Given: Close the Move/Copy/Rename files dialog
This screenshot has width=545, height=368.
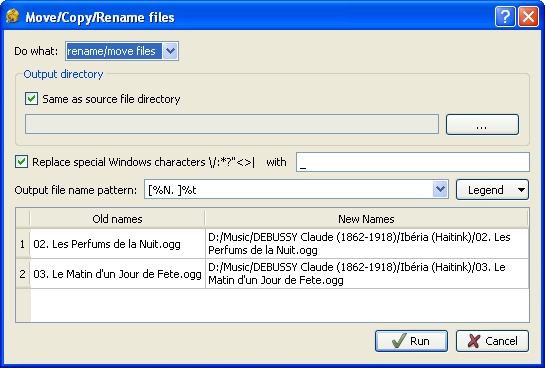Looking at the screenshot, I should point(528,16).
